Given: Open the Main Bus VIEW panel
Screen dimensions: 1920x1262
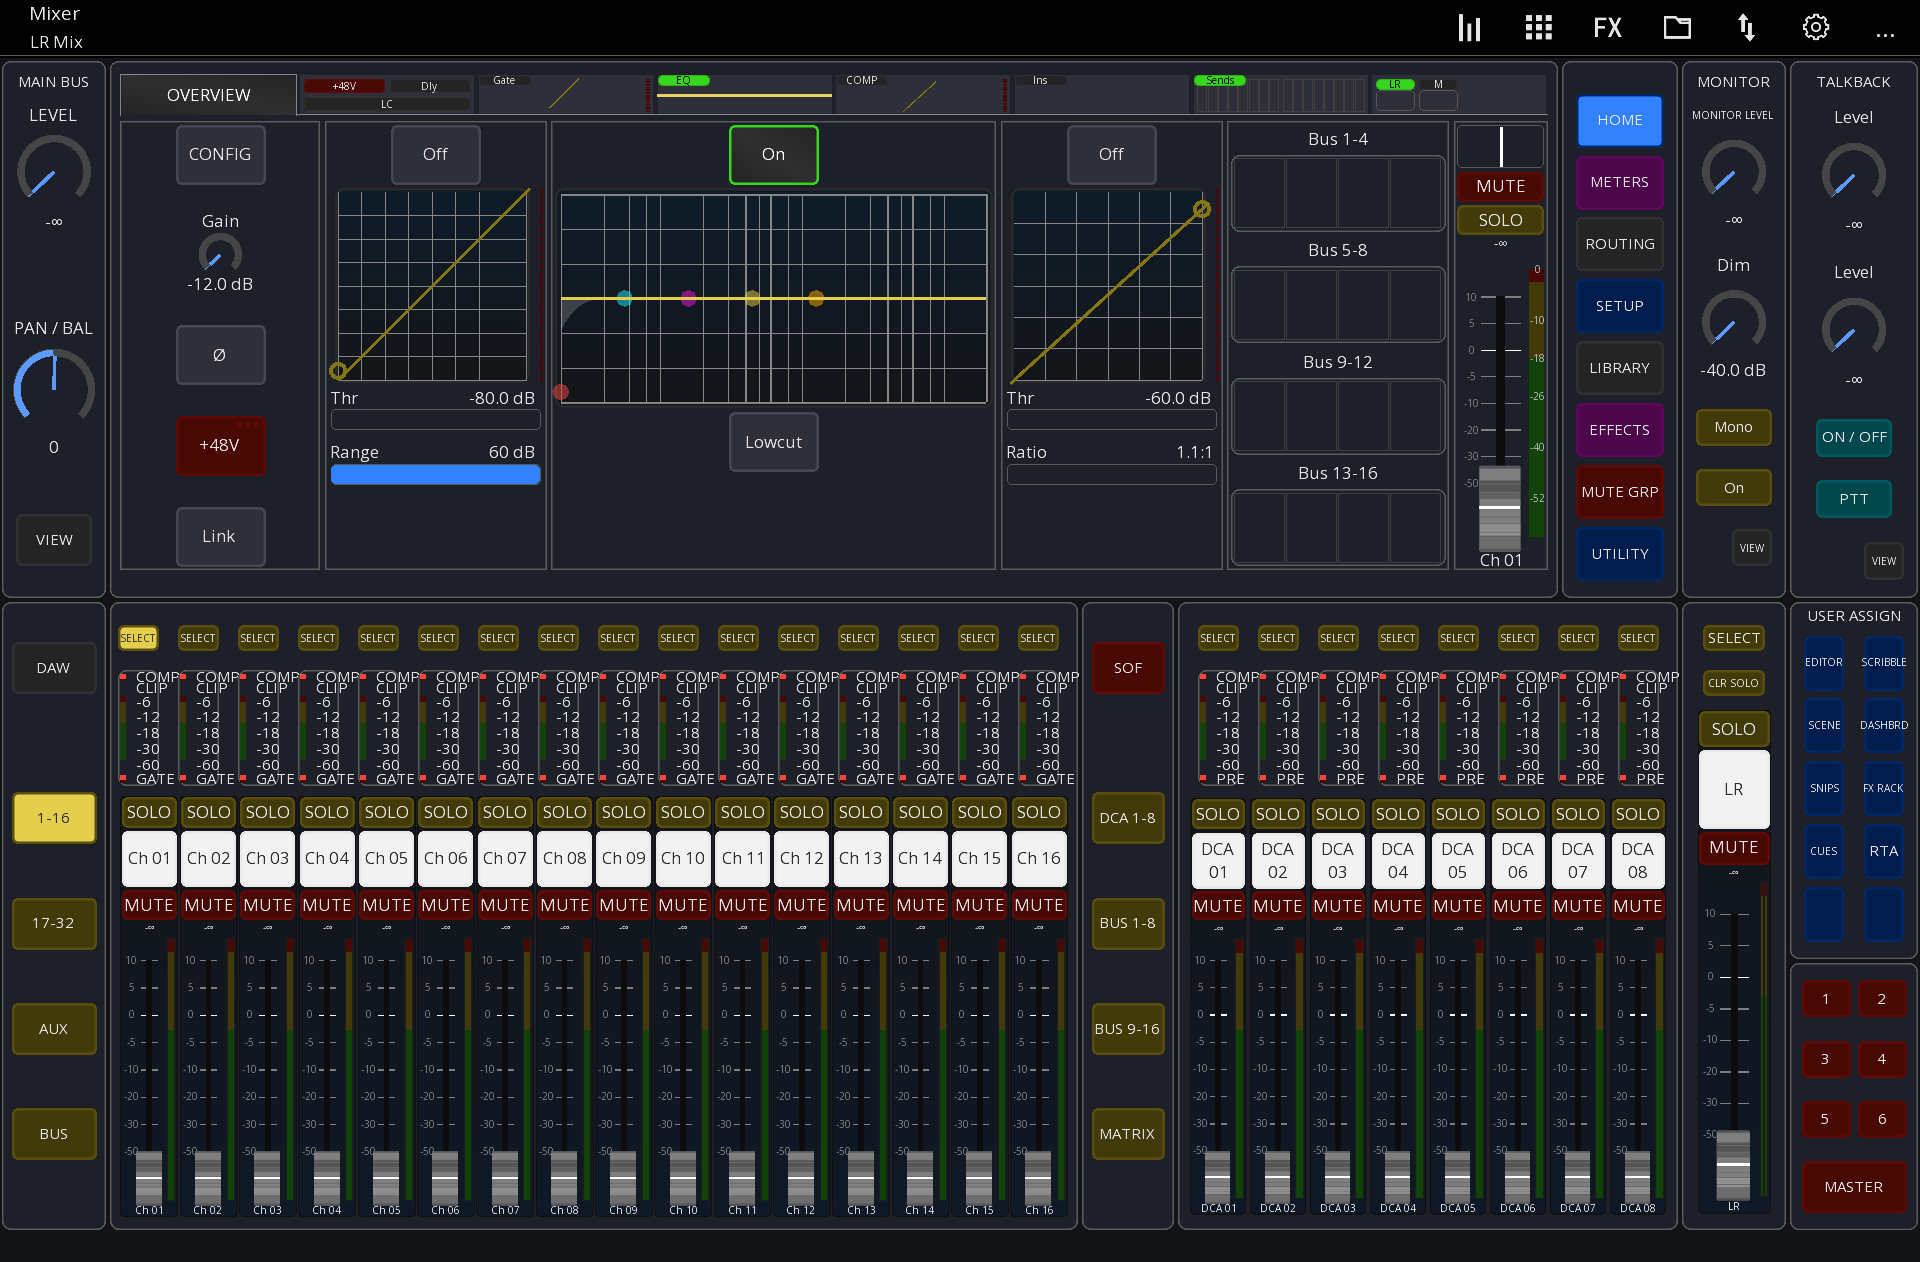Looking at the screenshot, I should (x=53, y=540).
